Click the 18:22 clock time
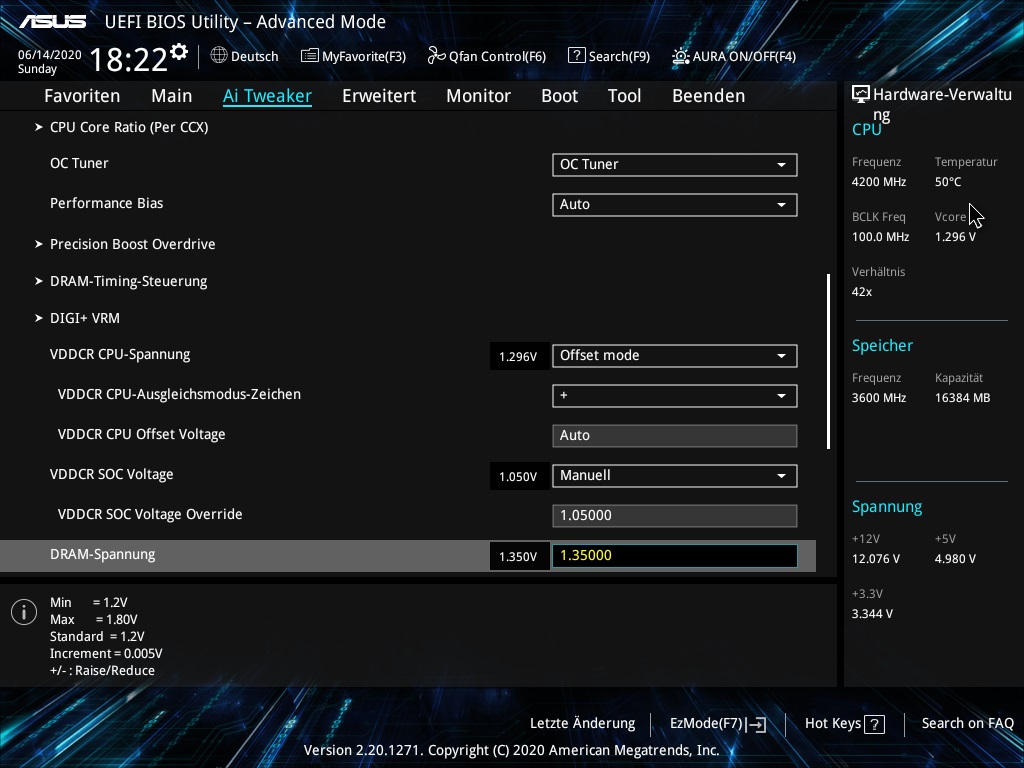The image size is (1024, 768). point(128,59)
